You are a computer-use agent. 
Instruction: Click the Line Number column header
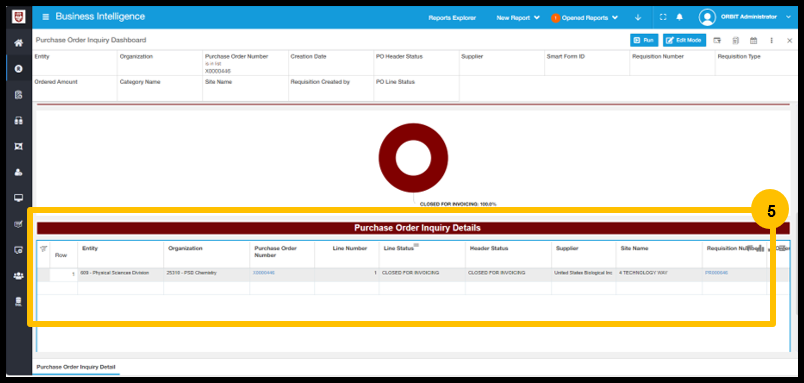coord(350,248)
